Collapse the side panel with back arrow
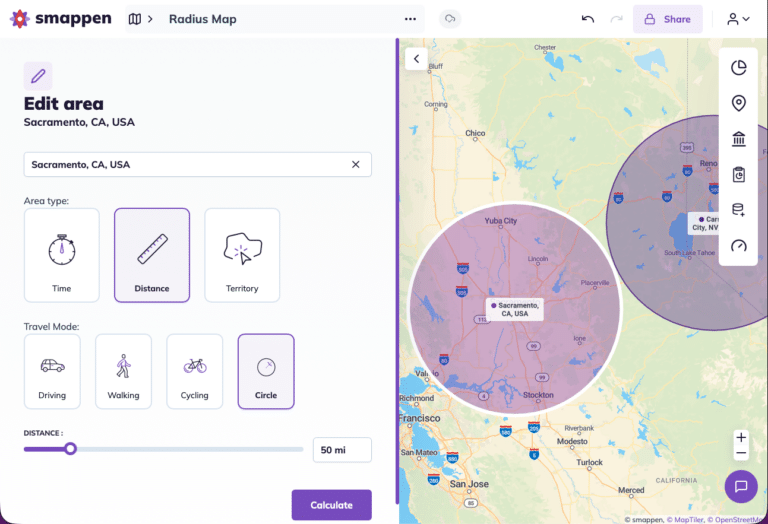Image resolution: width=768 pixels, height=524 pixels. (416, 59)
